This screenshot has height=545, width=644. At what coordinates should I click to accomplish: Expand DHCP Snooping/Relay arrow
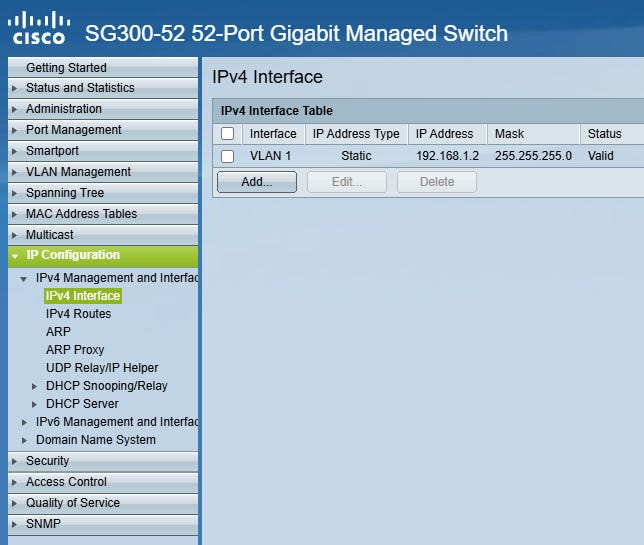coord(34,386)
